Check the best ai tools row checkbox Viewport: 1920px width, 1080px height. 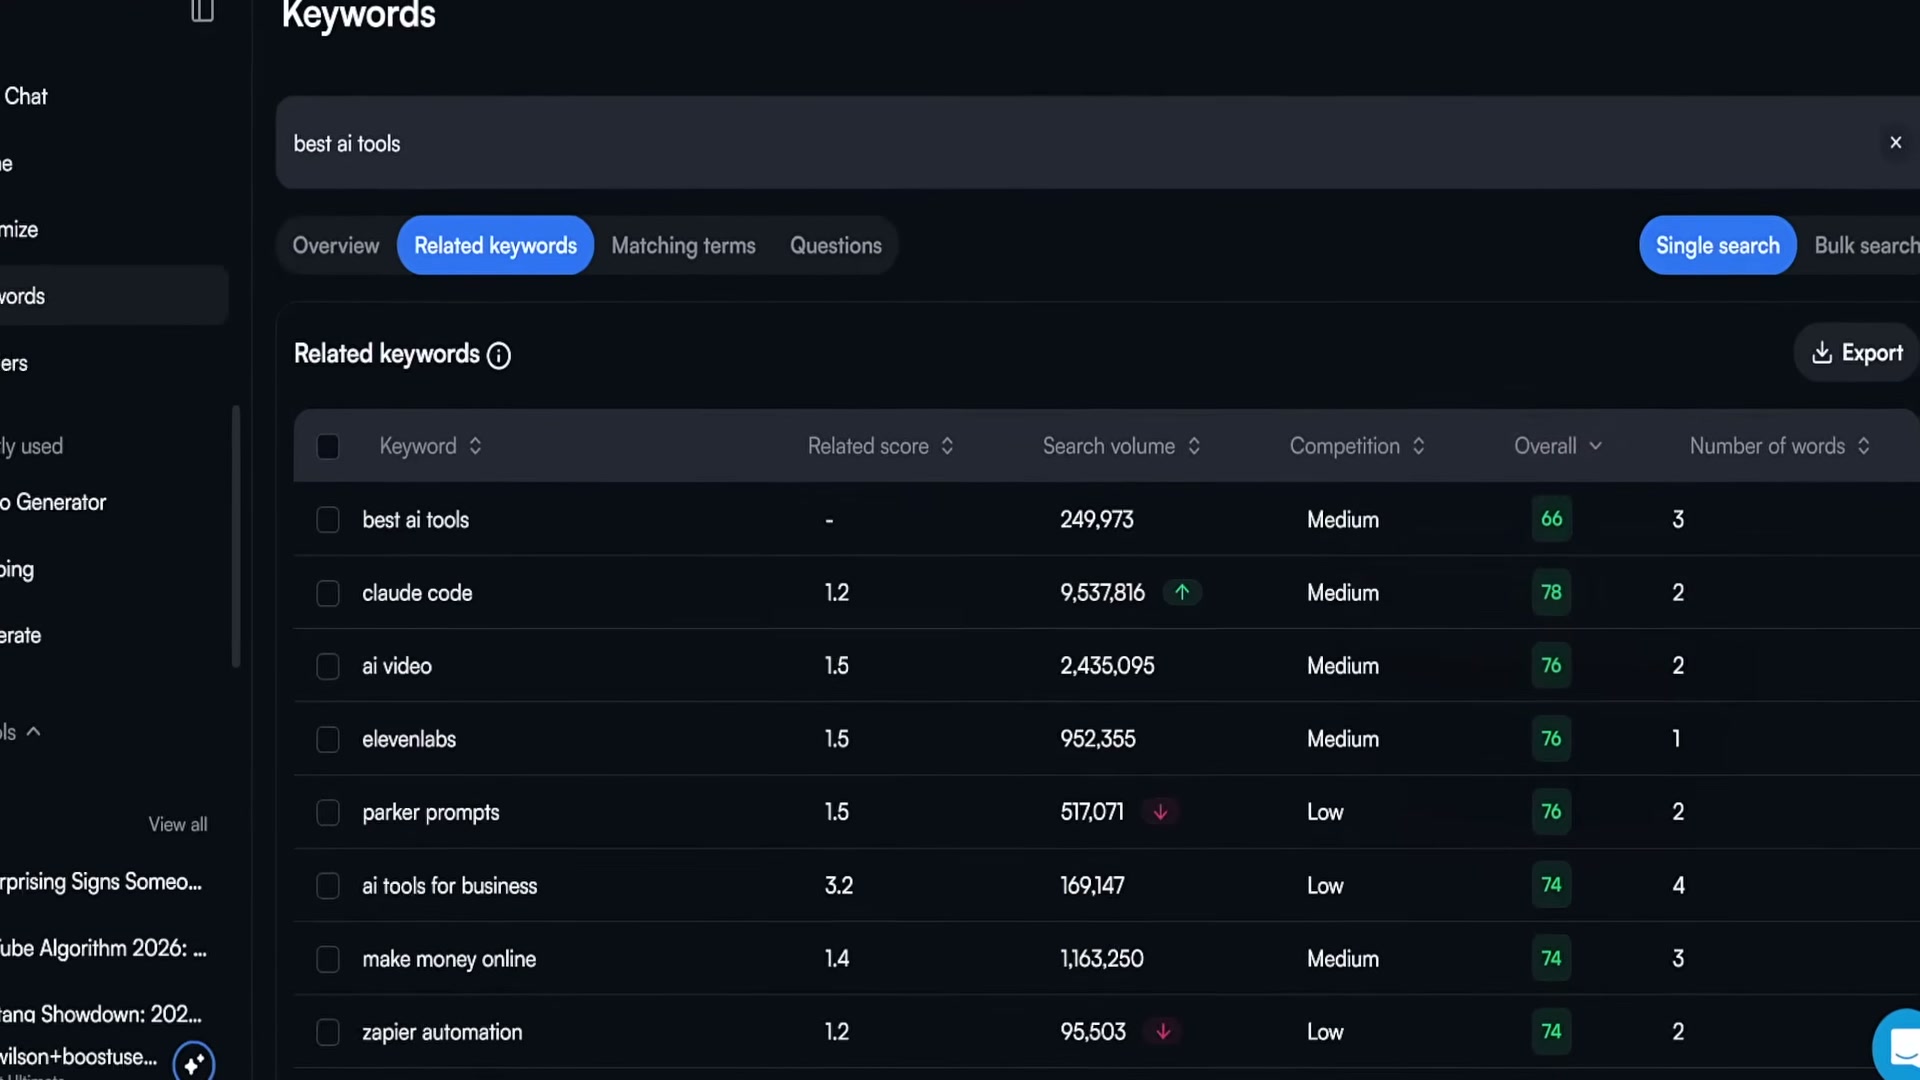328,519
